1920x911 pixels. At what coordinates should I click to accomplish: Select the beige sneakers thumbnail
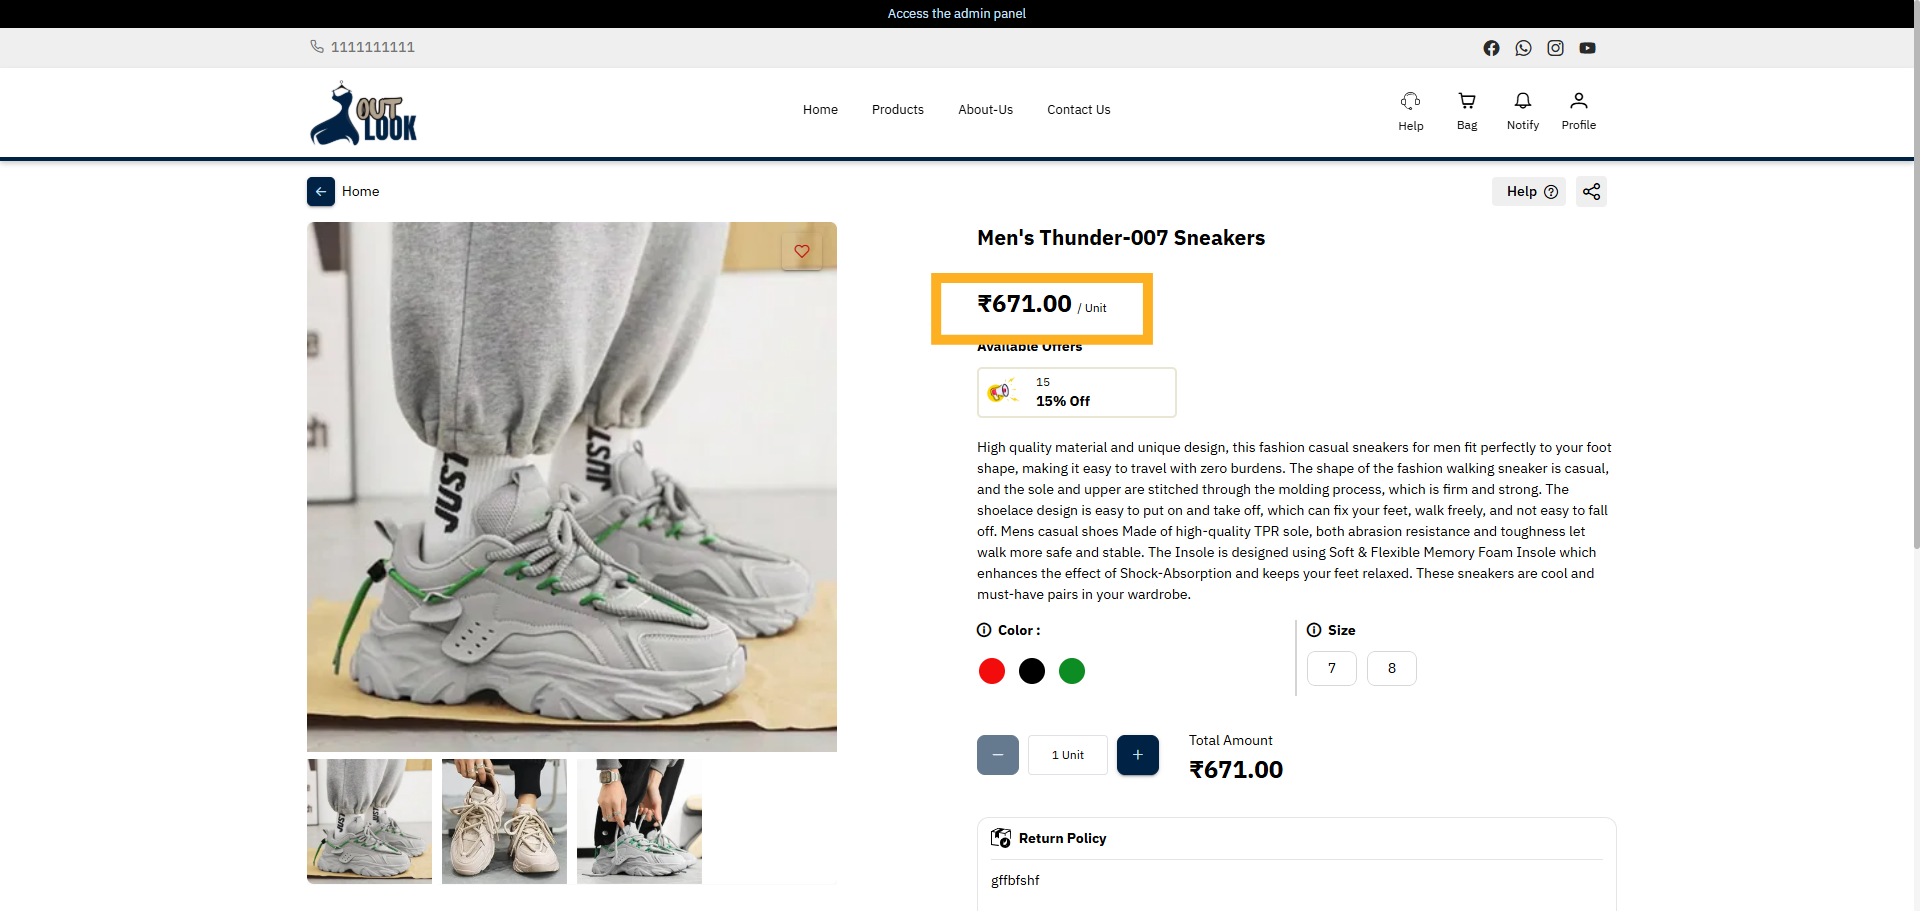pos(504,821)
